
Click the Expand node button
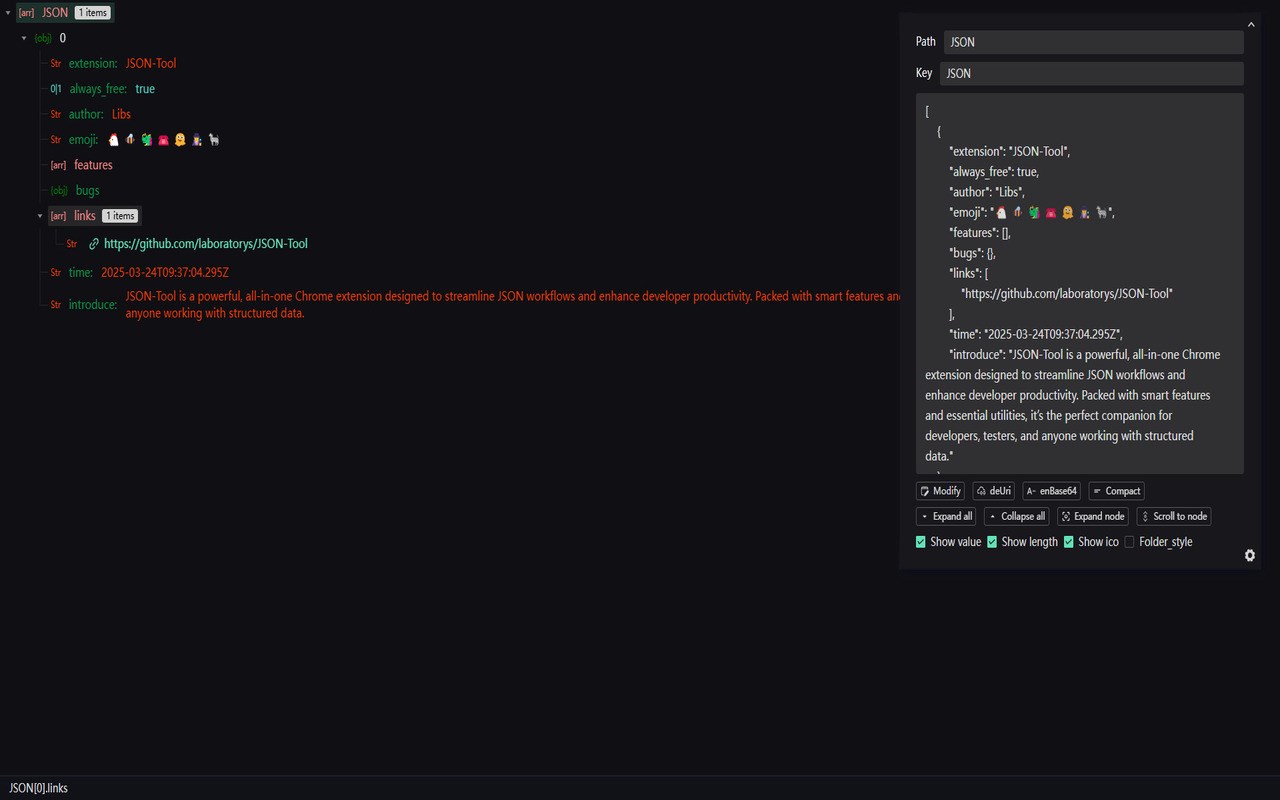point(1093,517)
